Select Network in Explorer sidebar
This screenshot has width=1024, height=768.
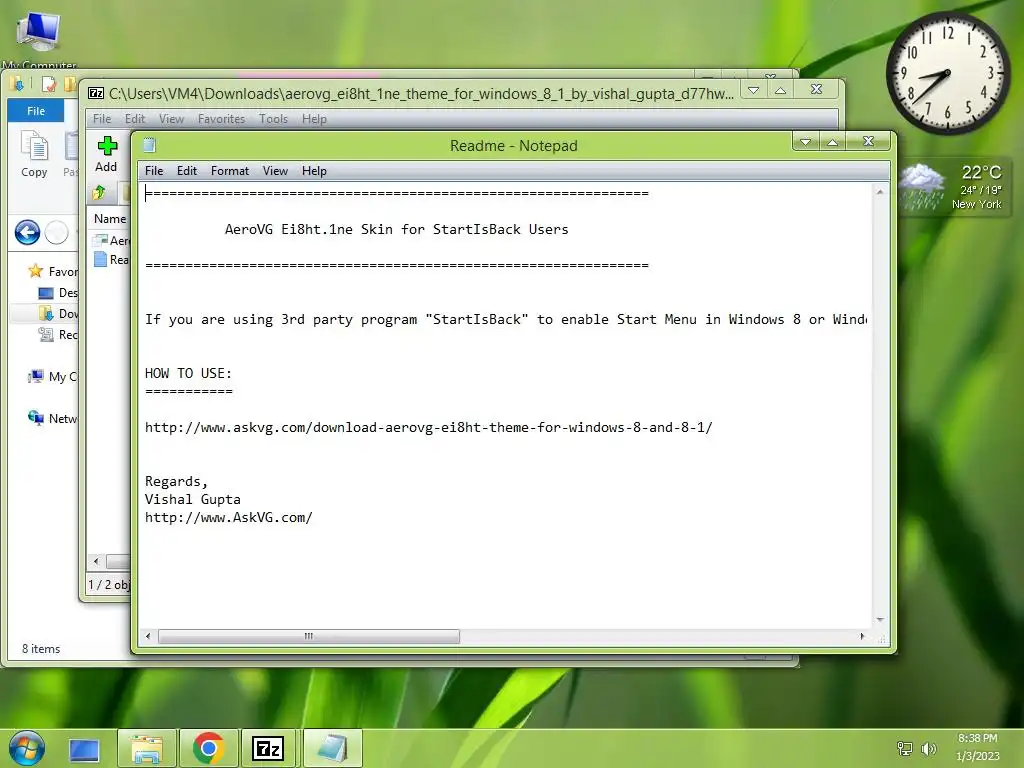(x=52, y=418)
